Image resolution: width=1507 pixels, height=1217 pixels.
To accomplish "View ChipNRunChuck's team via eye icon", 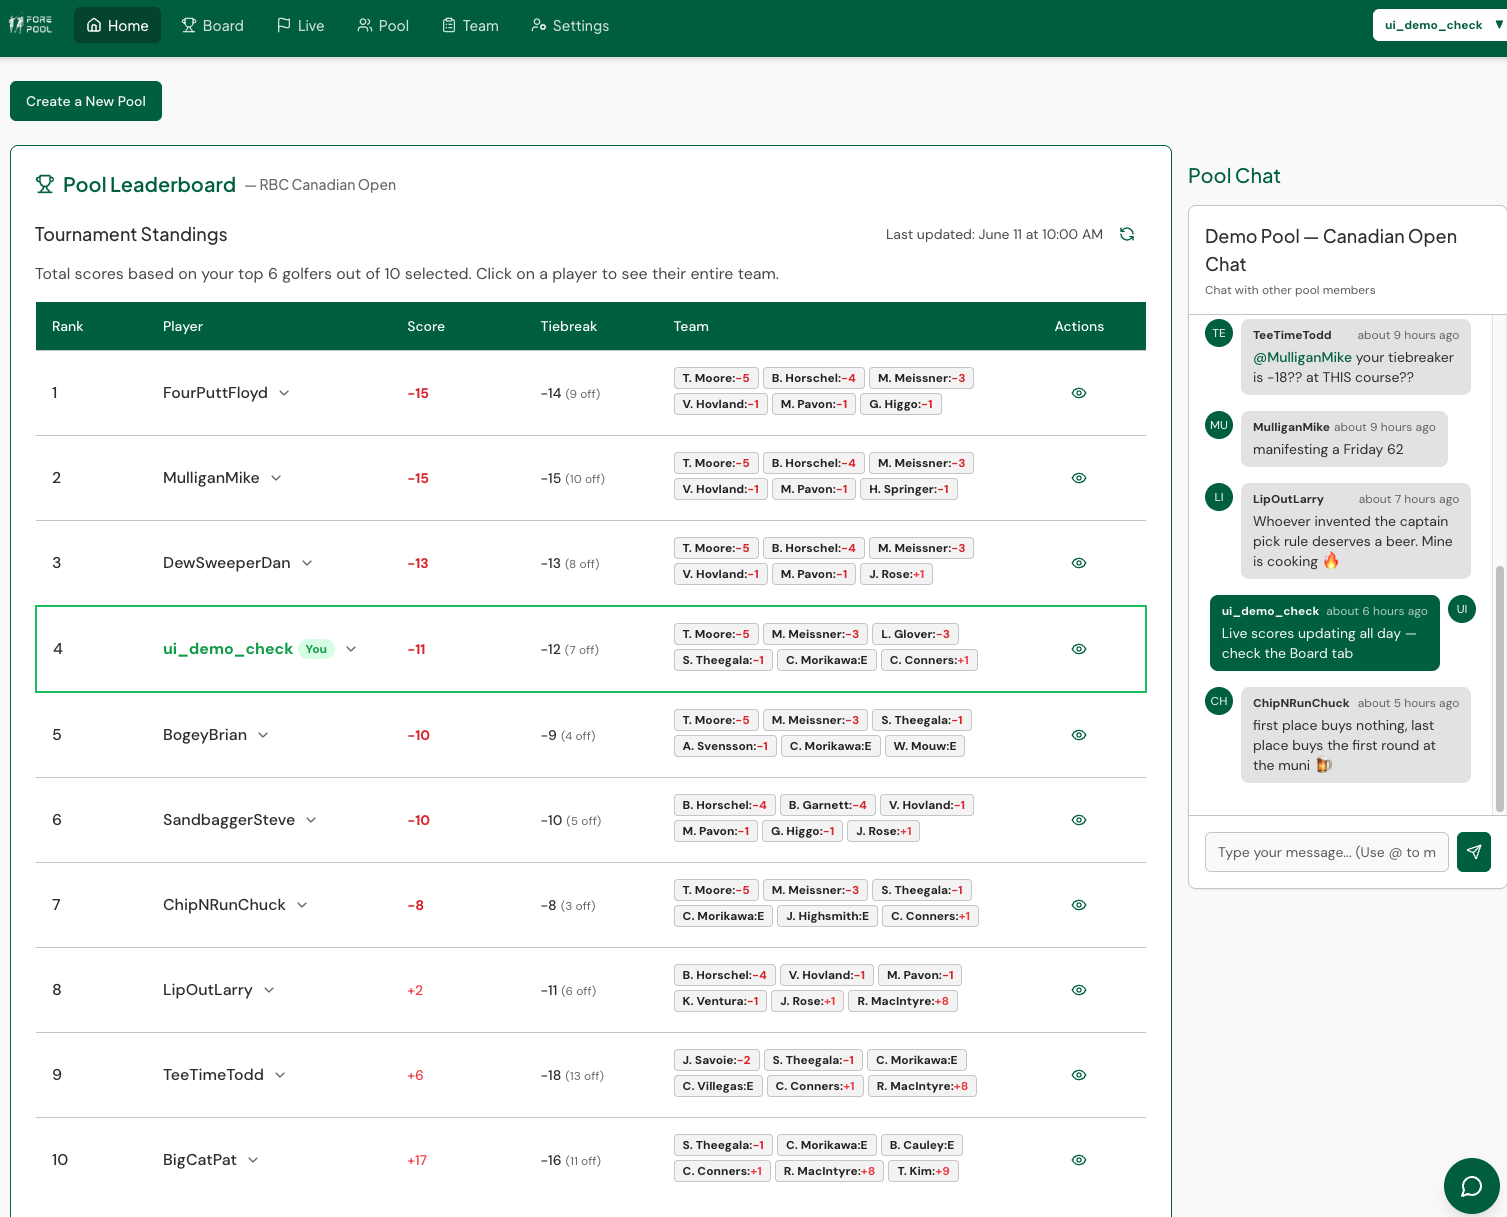I will click(x=1079, y=905).
